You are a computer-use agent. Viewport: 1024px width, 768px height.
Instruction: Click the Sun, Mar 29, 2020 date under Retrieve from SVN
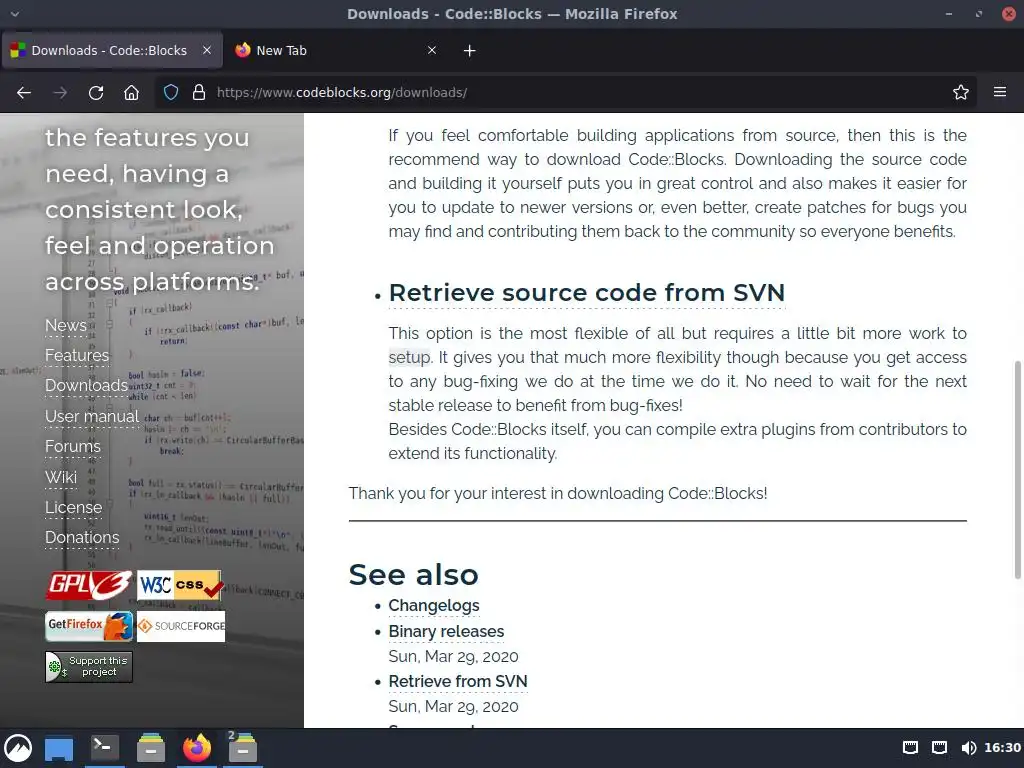click(x=453, y=707)
